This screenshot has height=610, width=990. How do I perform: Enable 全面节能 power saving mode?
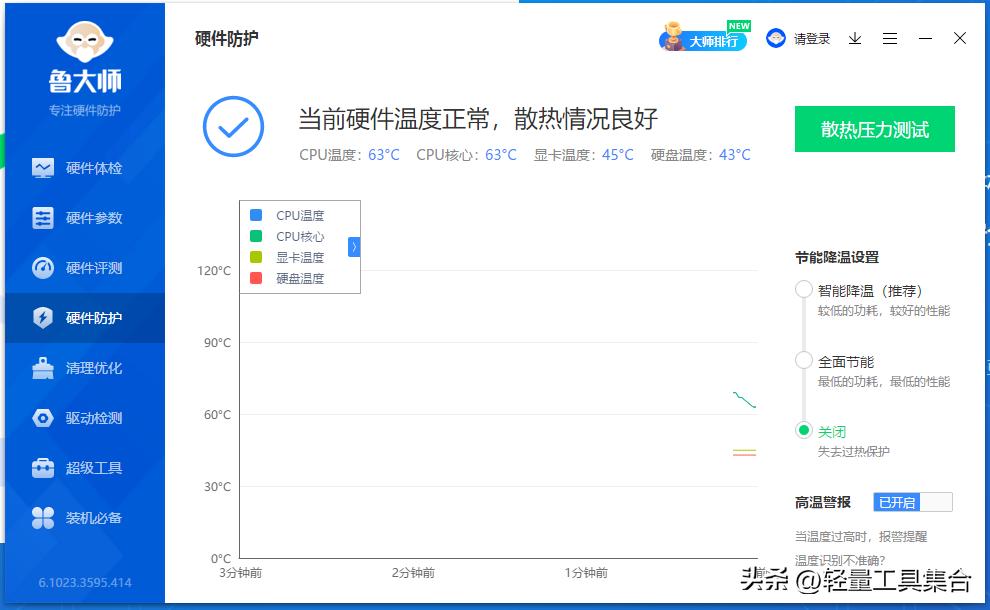tap(803, 361)
